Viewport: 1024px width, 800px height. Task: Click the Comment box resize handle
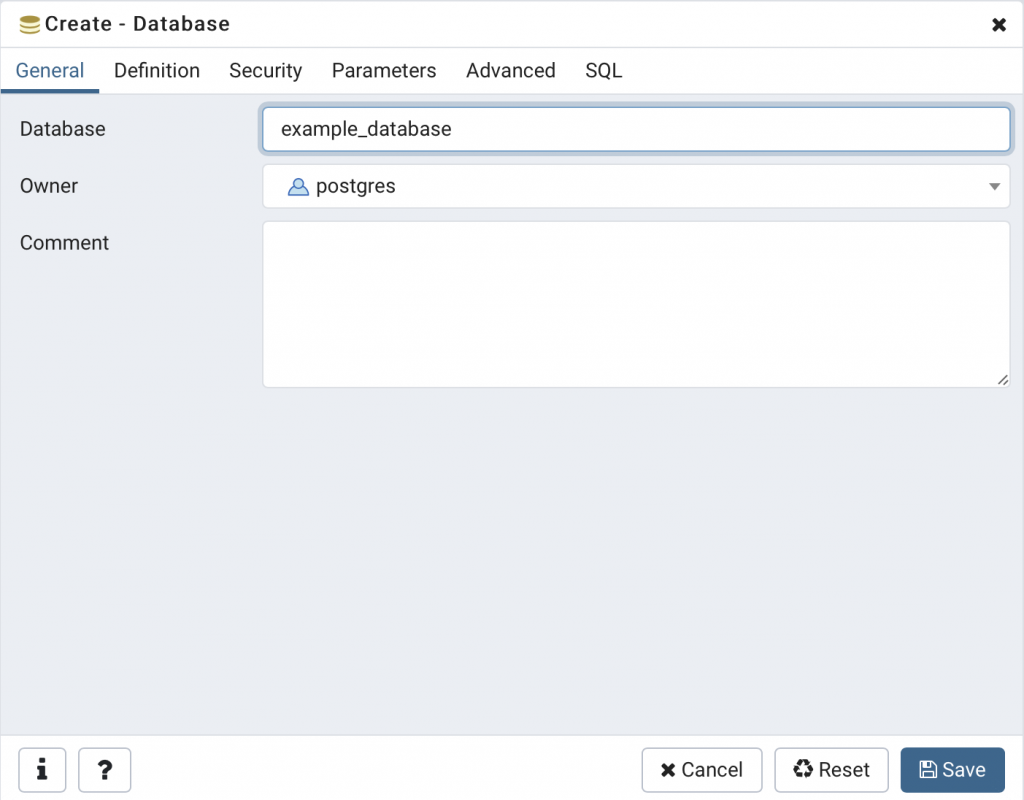(1003, 380)
